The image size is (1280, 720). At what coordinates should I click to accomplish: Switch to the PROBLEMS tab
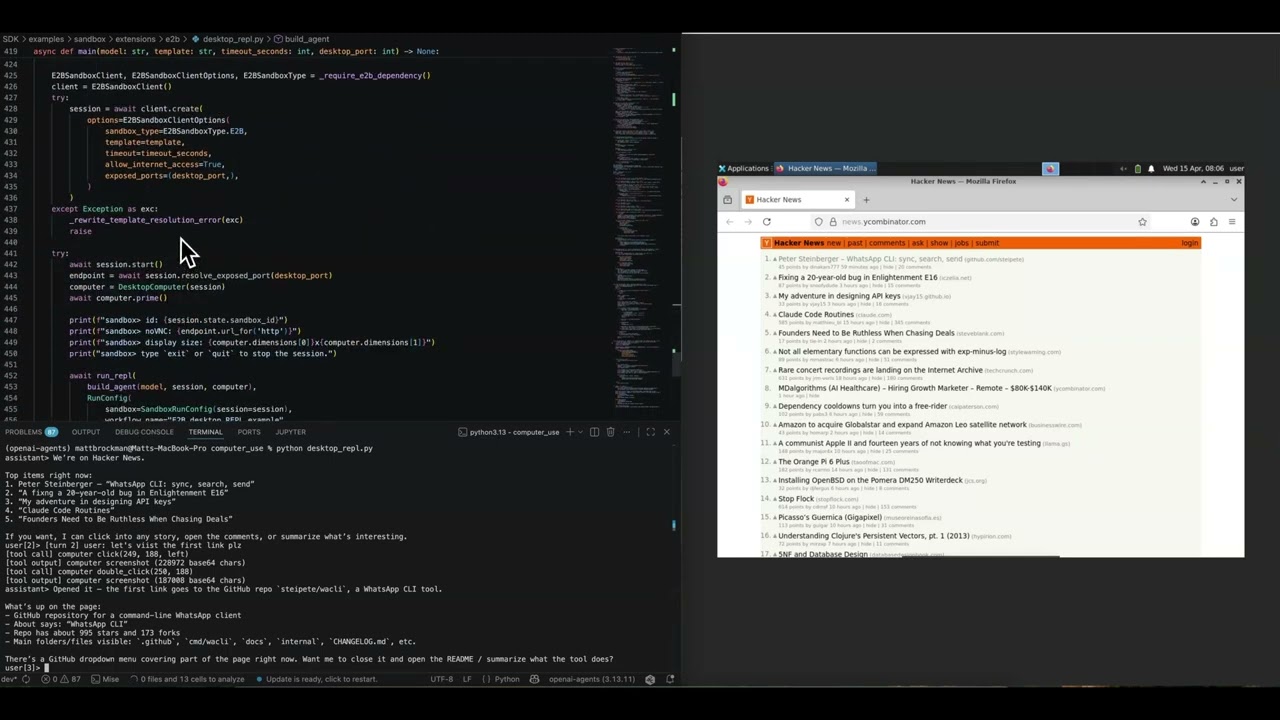(x=30, y=432)
